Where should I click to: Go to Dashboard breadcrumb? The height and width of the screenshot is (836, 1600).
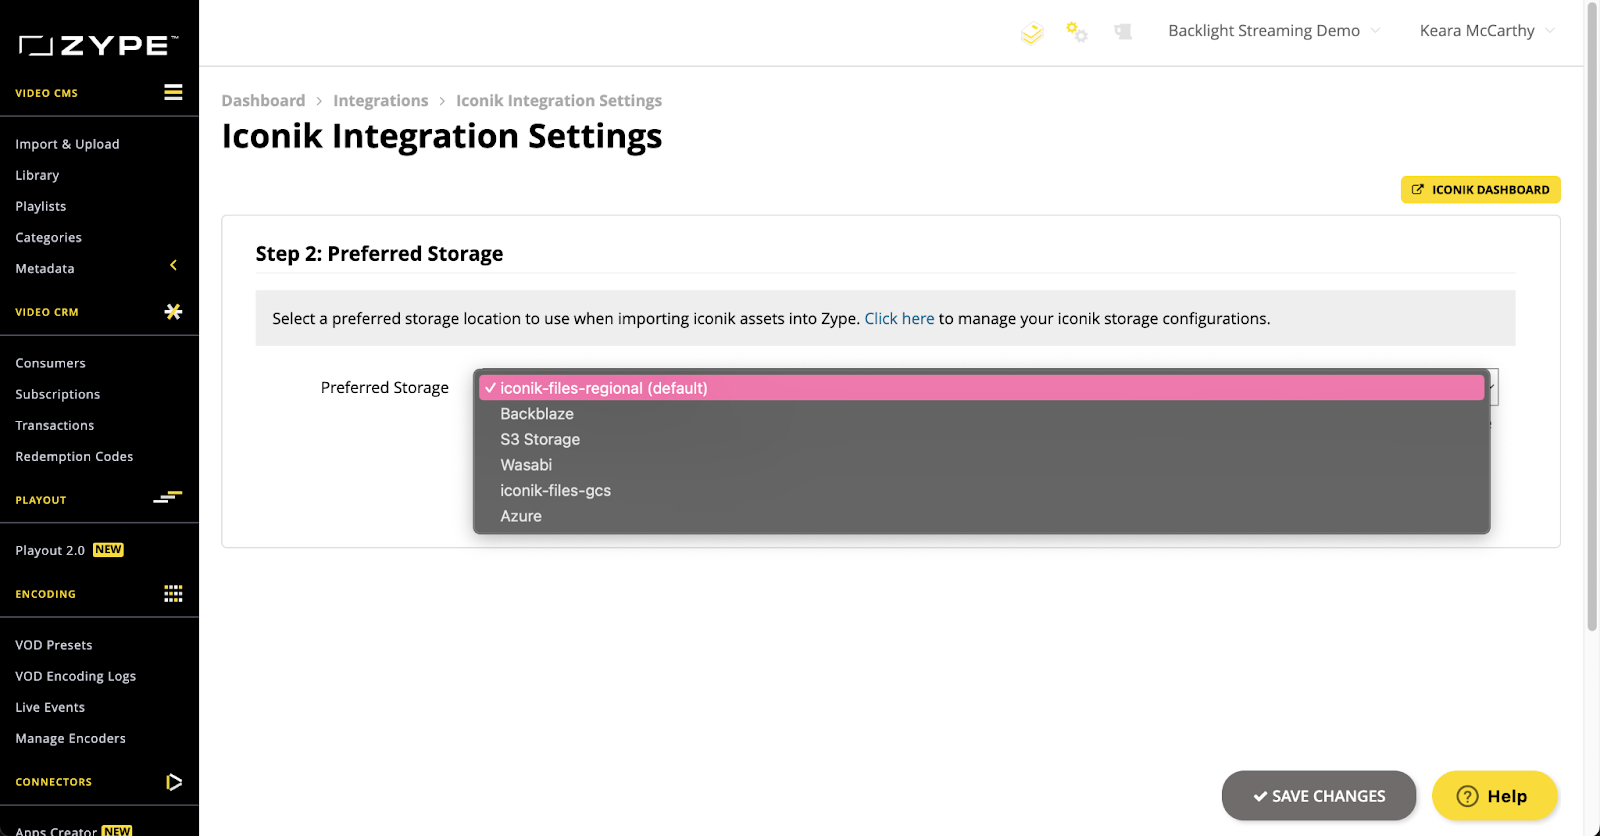pos(263,100)
